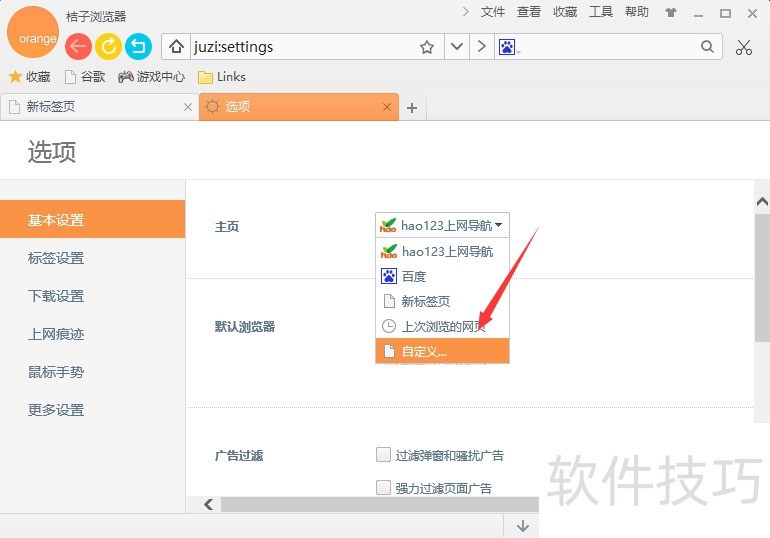Open the 游戏中心 bookmark
Viewport: 770px width, 538px height.
[x=151, y=77]
